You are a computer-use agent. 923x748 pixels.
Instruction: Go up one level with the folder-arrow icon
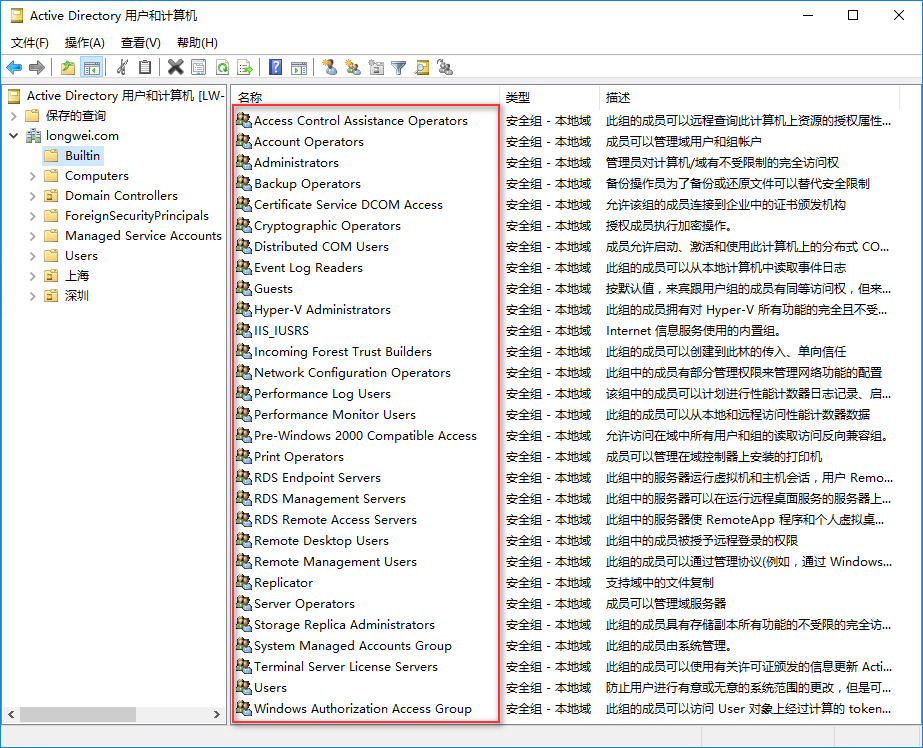tap(68, 68)
